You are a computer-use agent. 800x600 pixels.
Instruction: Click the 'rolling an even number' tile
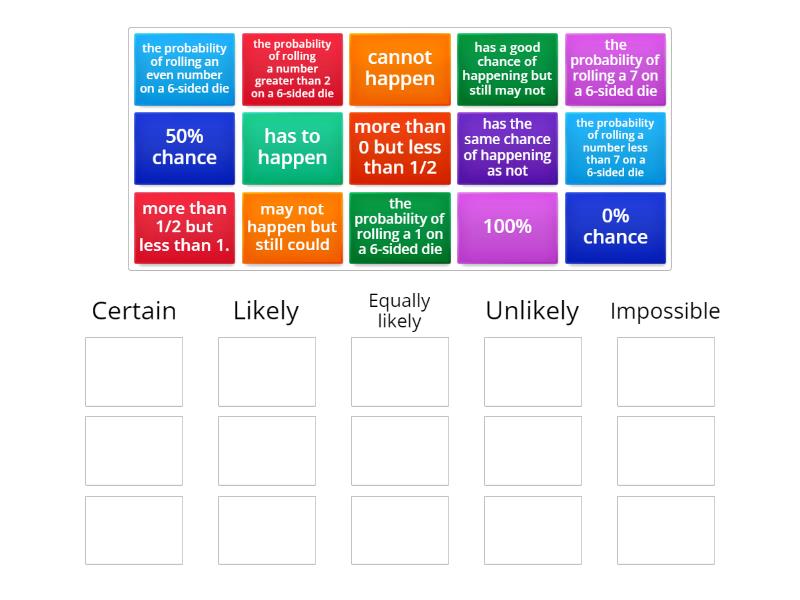click(x=184, y=69)
